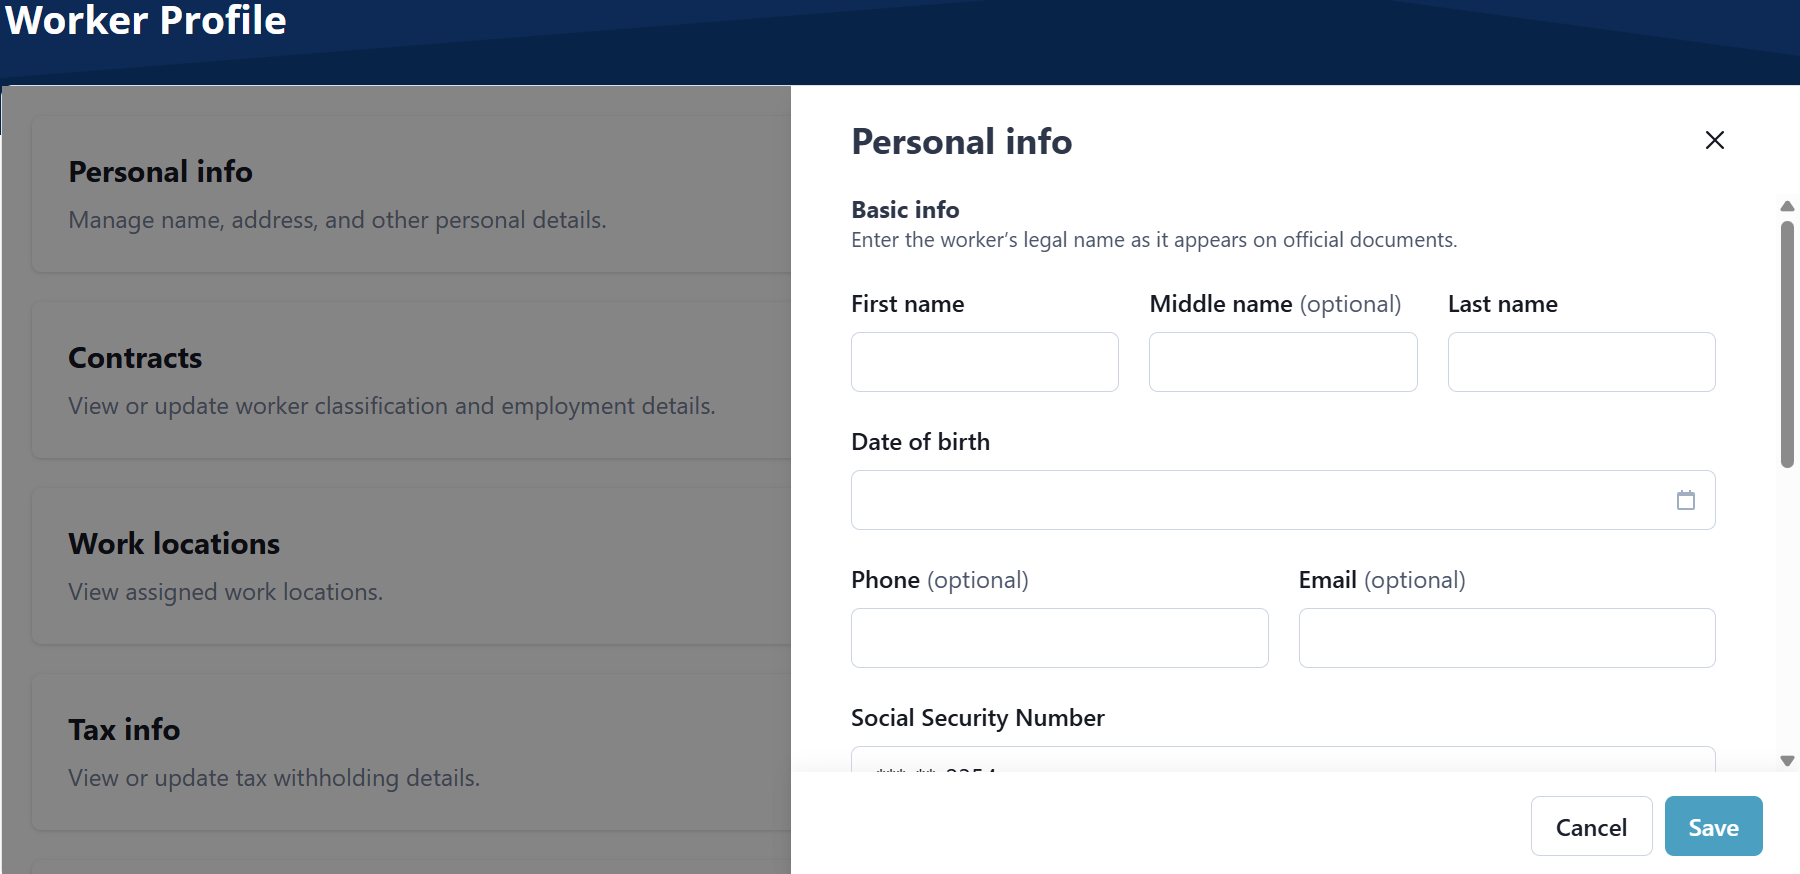Open the Tax info card
Viewport: 1800px width, 874px height.
(x=410, y=752)
